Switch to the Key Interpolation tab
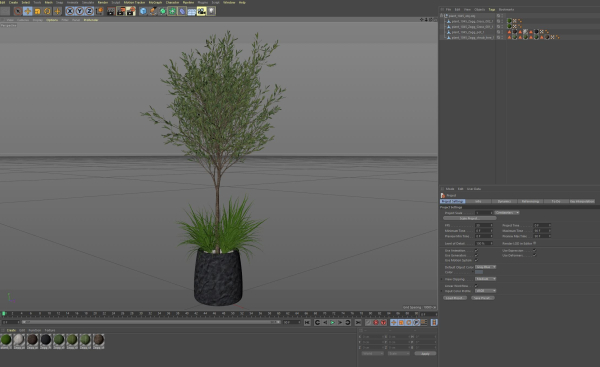This screenshot has width=600, height=367. click(x=582, y=201)
